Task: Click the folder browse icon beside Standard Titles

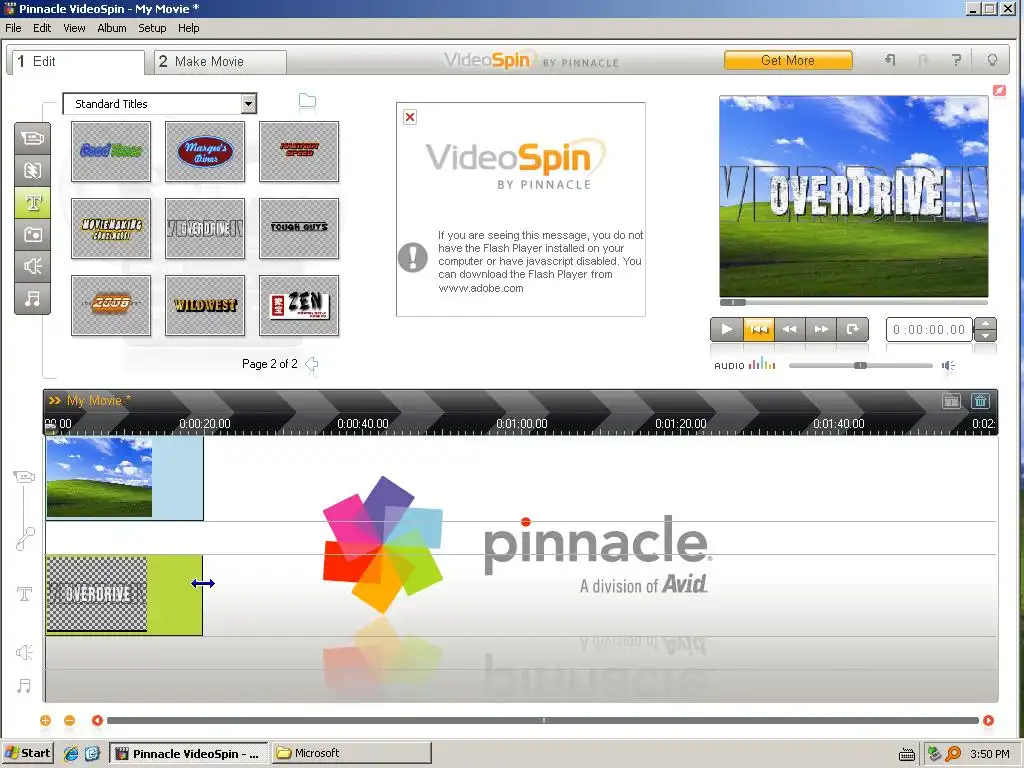Action: (307, 101)
